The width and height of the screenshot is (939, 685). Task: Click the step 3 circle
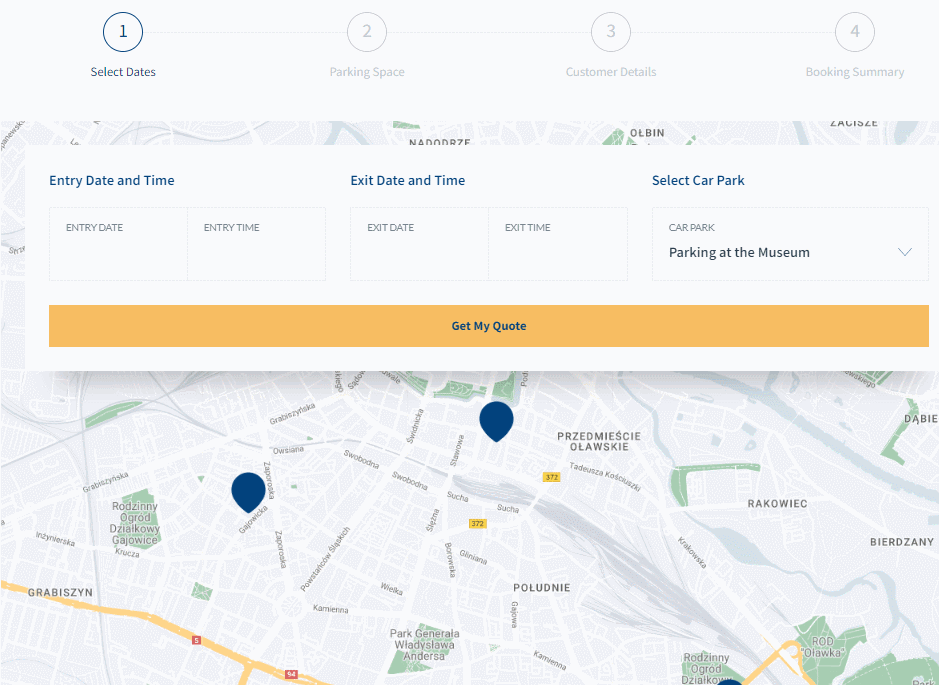611,32
